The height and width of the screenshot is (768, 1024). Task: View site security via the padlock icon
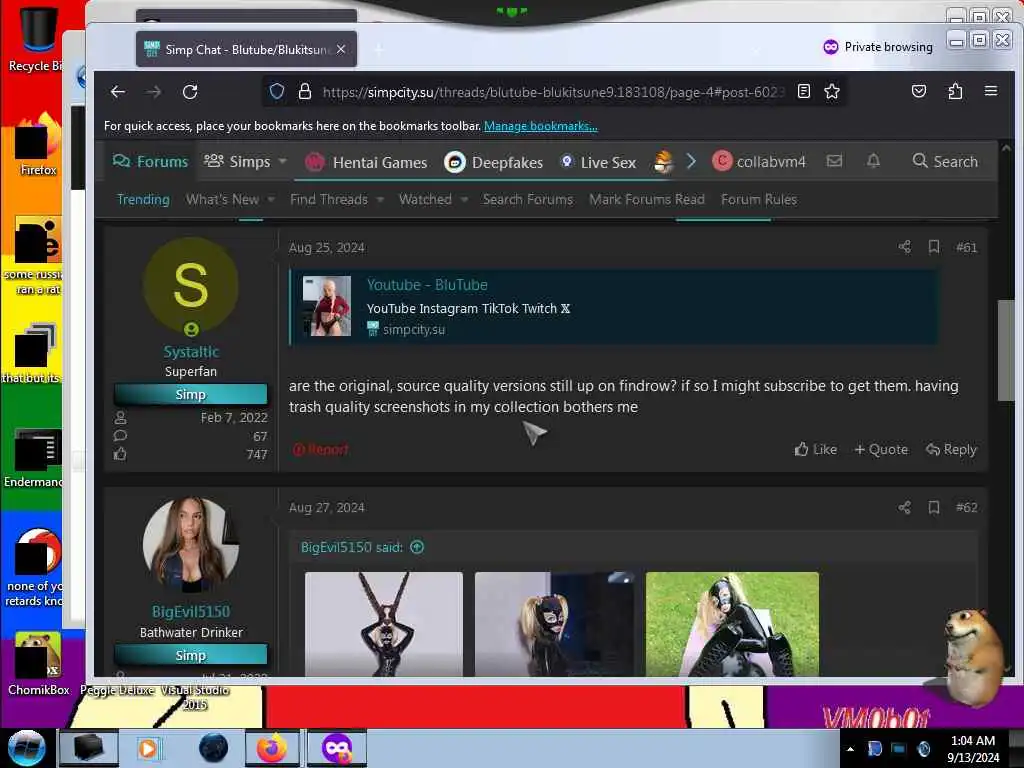coord(304,91)
